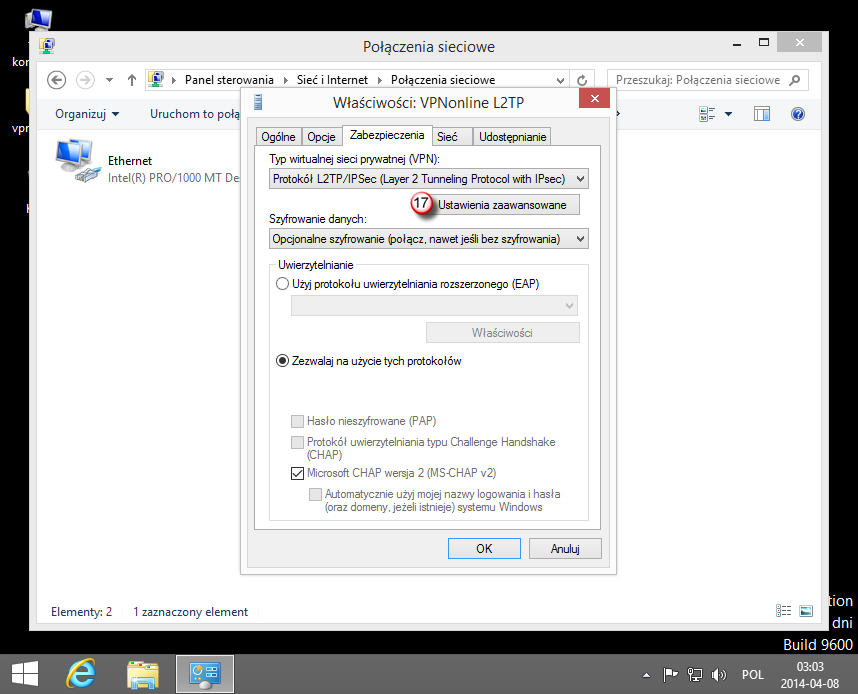Click the address bar location icon
The width and height of the screenshot is (858, 694).
pos(156,80)
